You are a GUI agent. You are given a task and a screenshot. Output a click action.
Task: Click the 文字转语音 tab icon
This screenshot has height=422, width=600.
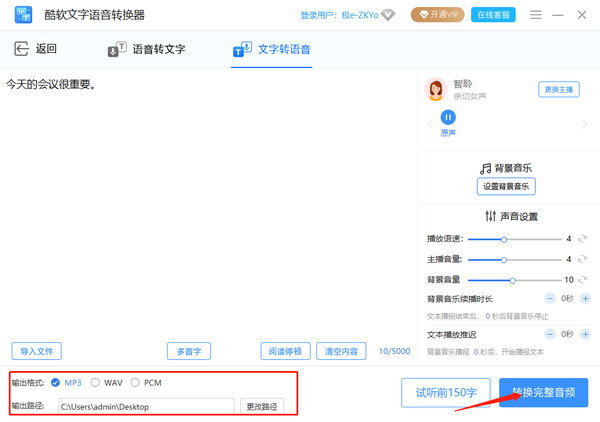242,49
